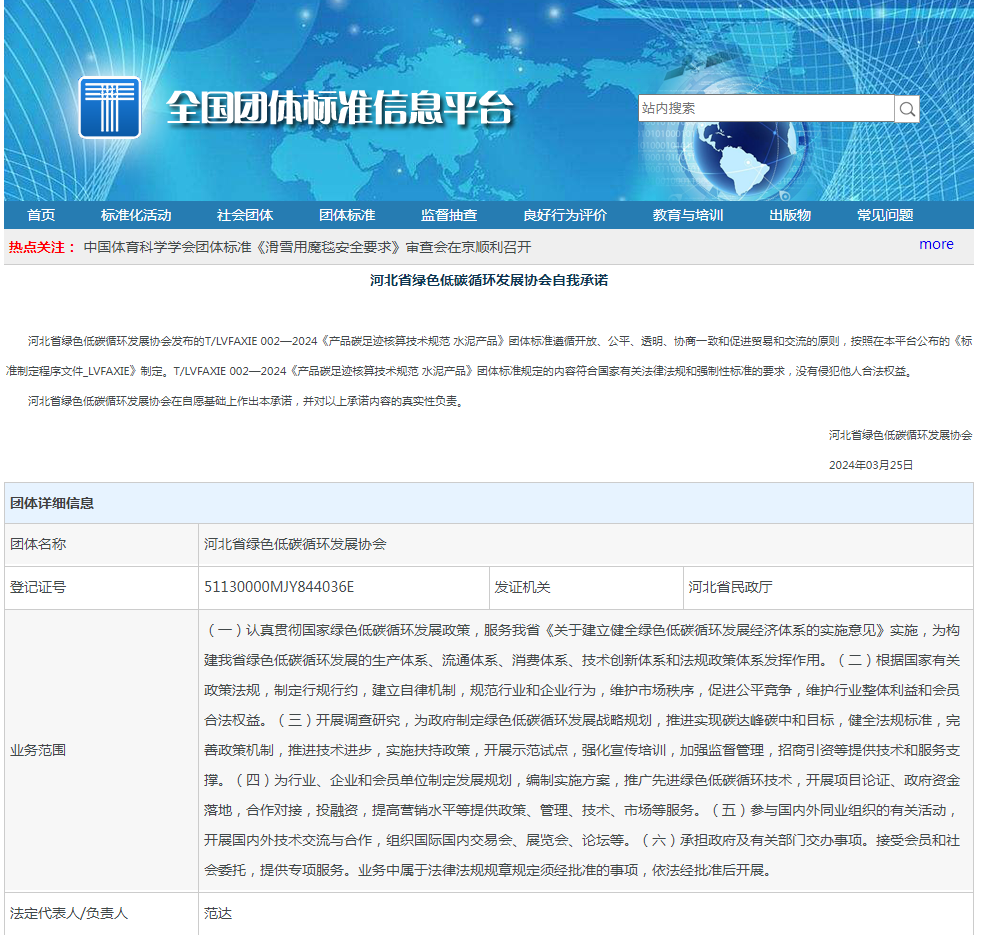Click the association signature above the date

coord(901,435)
